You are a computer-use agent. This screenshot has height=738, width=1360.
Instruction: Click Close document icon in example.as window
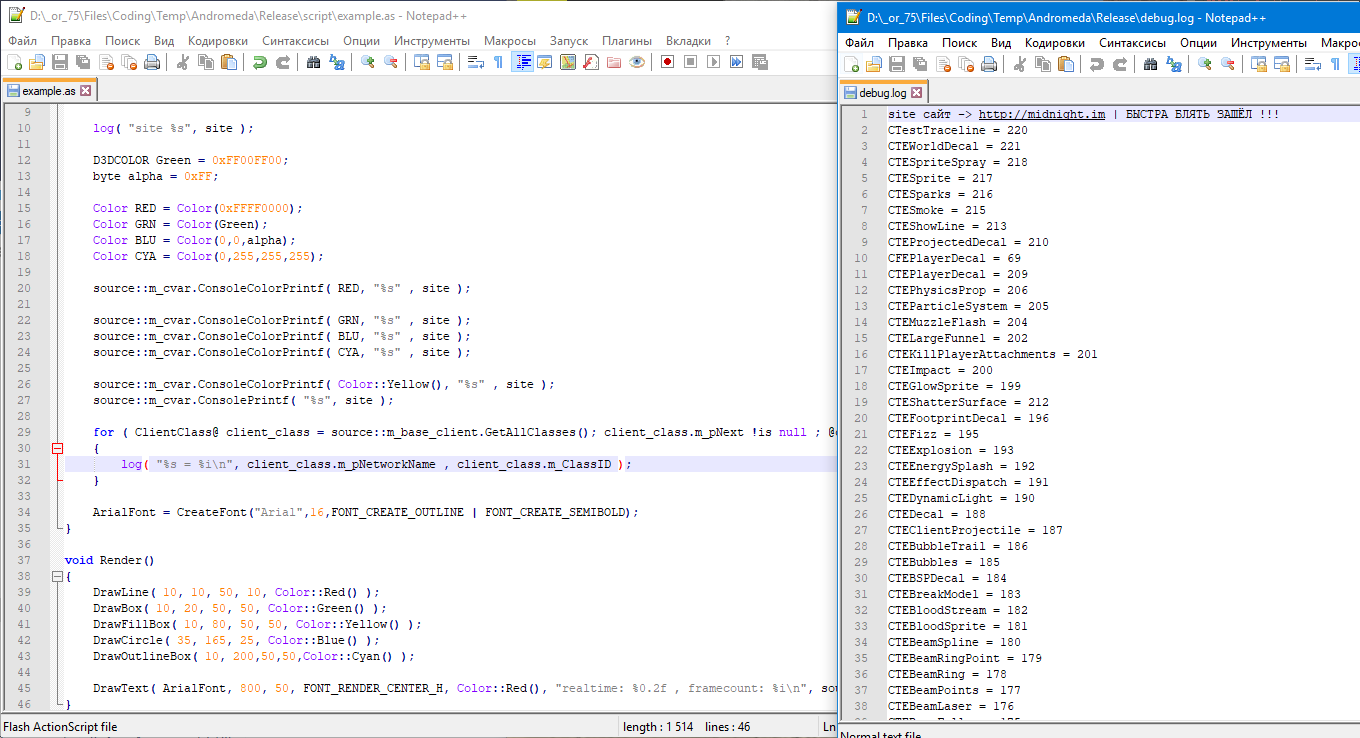(x=106, y=62)
